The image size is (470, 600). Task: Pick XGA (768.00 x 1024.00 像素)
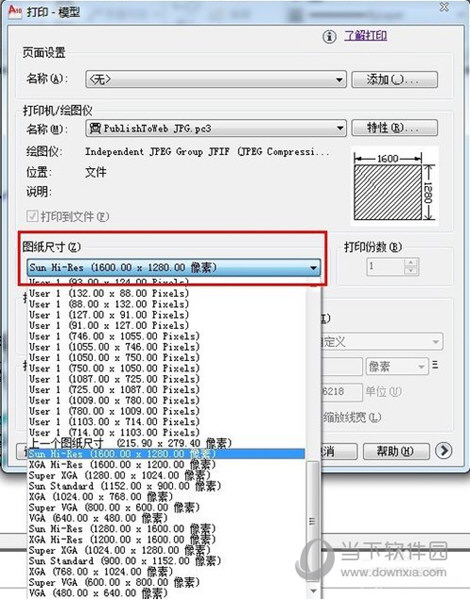[x=167, y=572]
